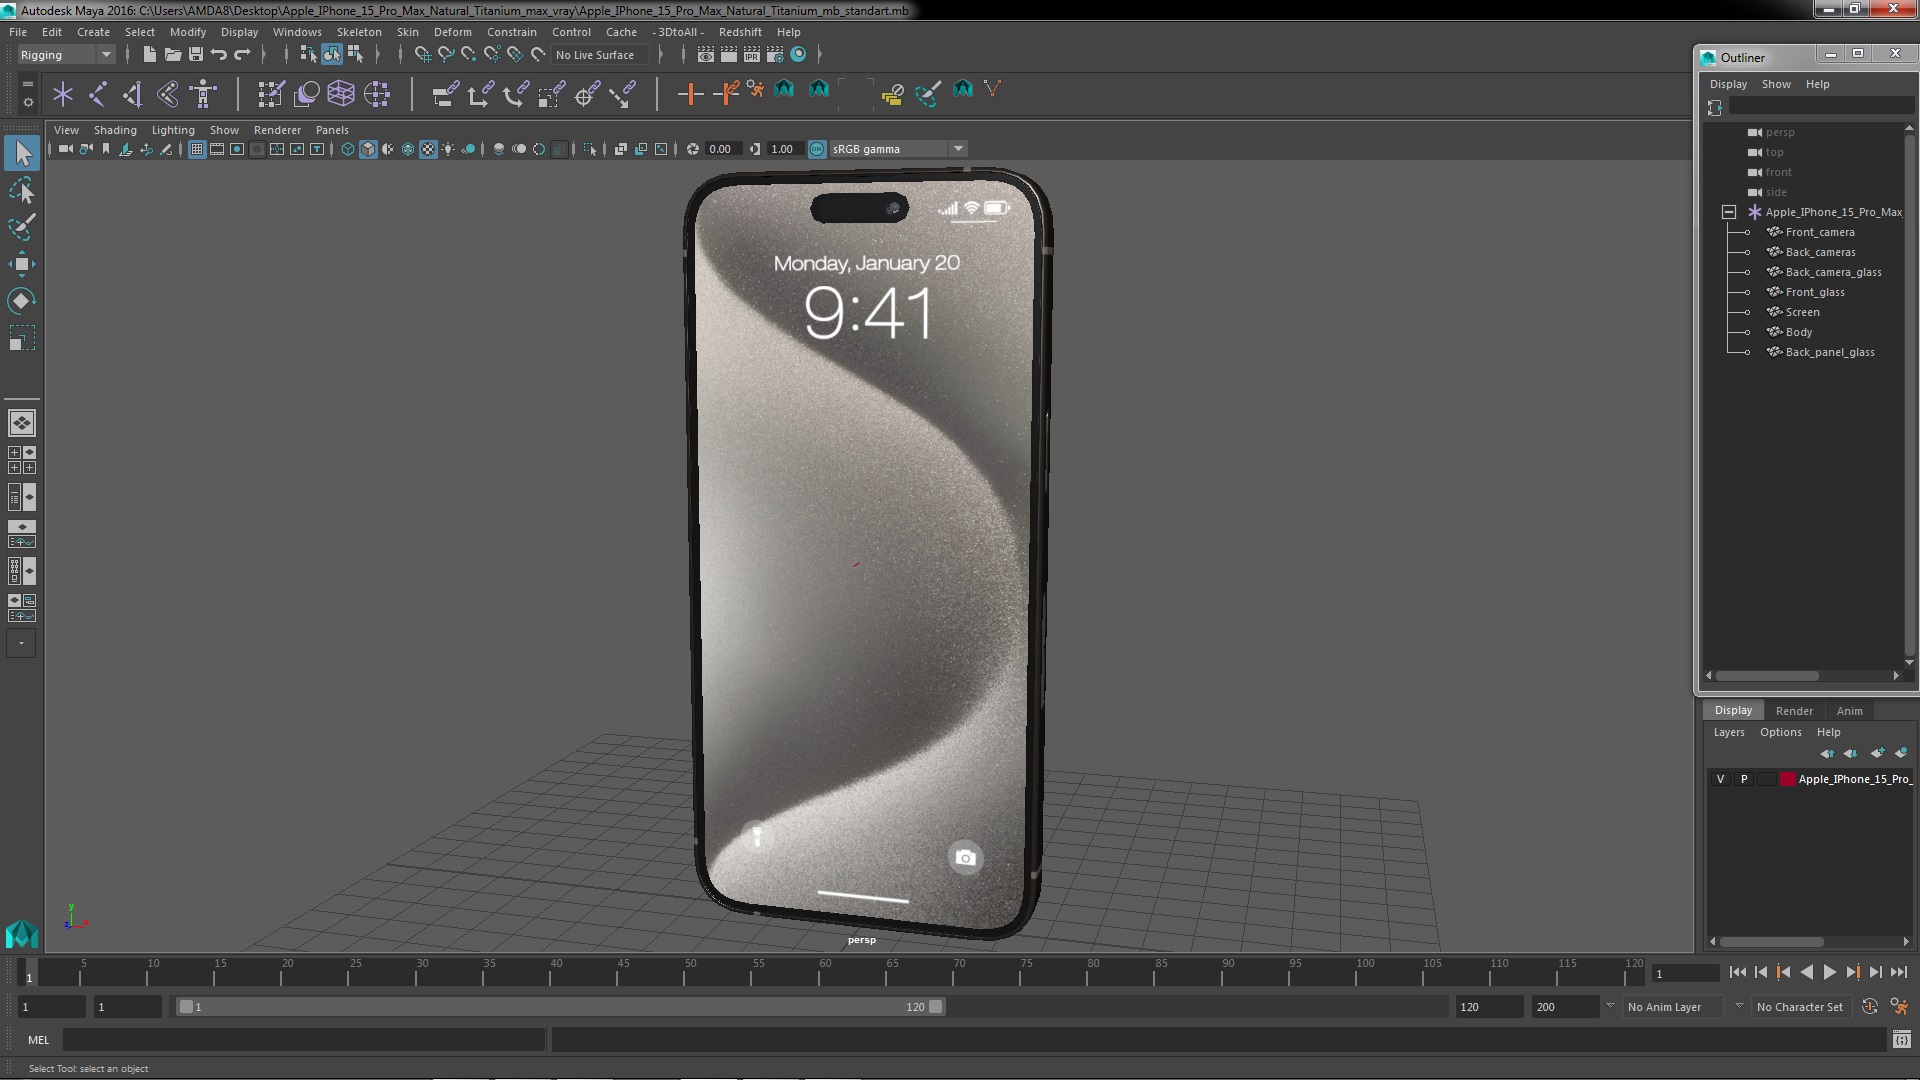The width and height of the screenshot is (1920, 1080).
Task: Choose the Paint Selection tool
Action: pyautogui.click(x=22, y=227)
